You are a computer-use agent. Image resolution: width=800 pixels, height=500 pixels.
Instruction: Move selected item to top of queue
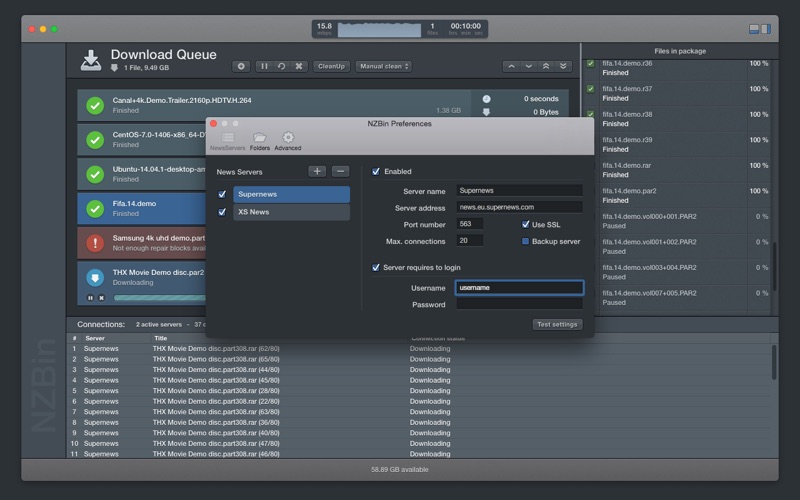tap(545, 66)
